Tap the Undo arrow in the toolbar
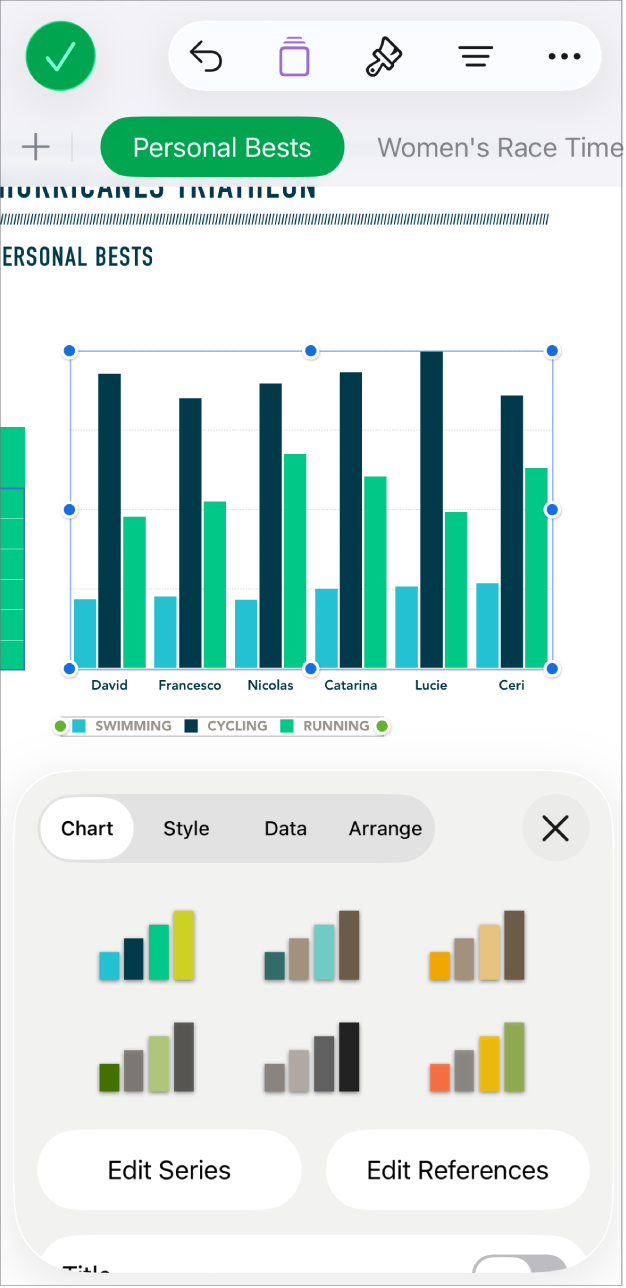The image size is (626, 1288). click(207, 56)
